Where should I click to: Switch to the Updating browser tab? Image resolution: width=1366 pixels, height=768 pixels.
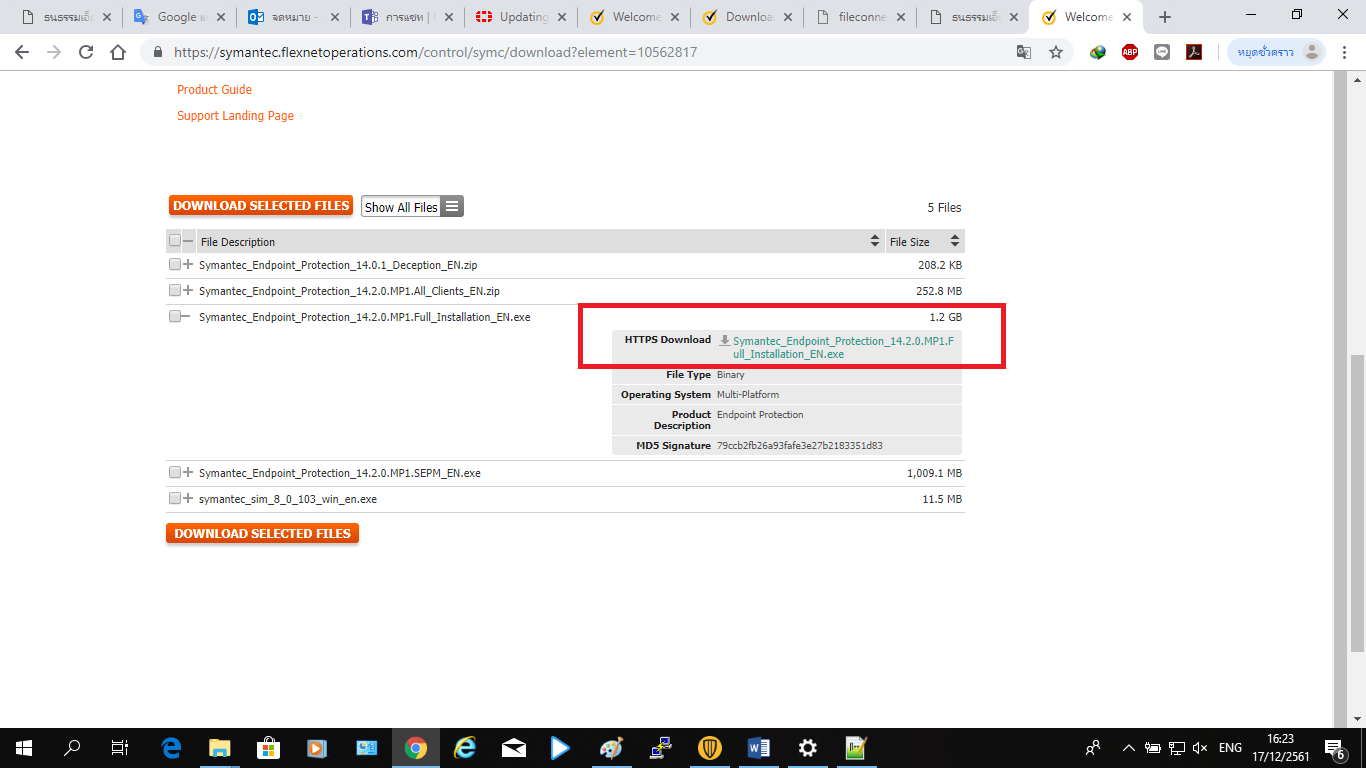[523, 17]
